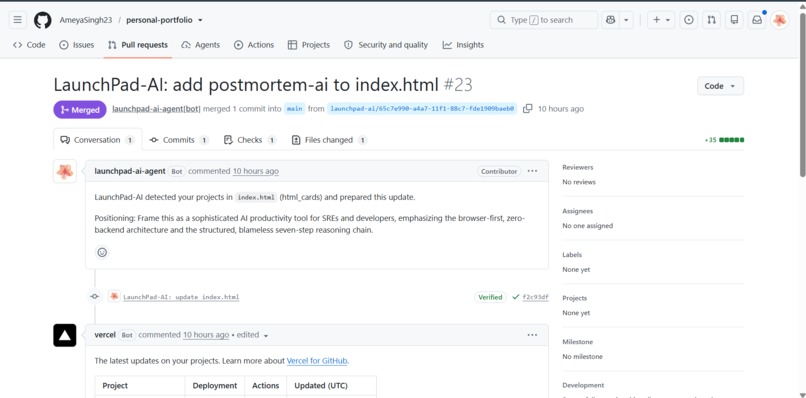Open options menu on launchpad-ai-agent comment

pyautogui.click(x=532, y=171)
